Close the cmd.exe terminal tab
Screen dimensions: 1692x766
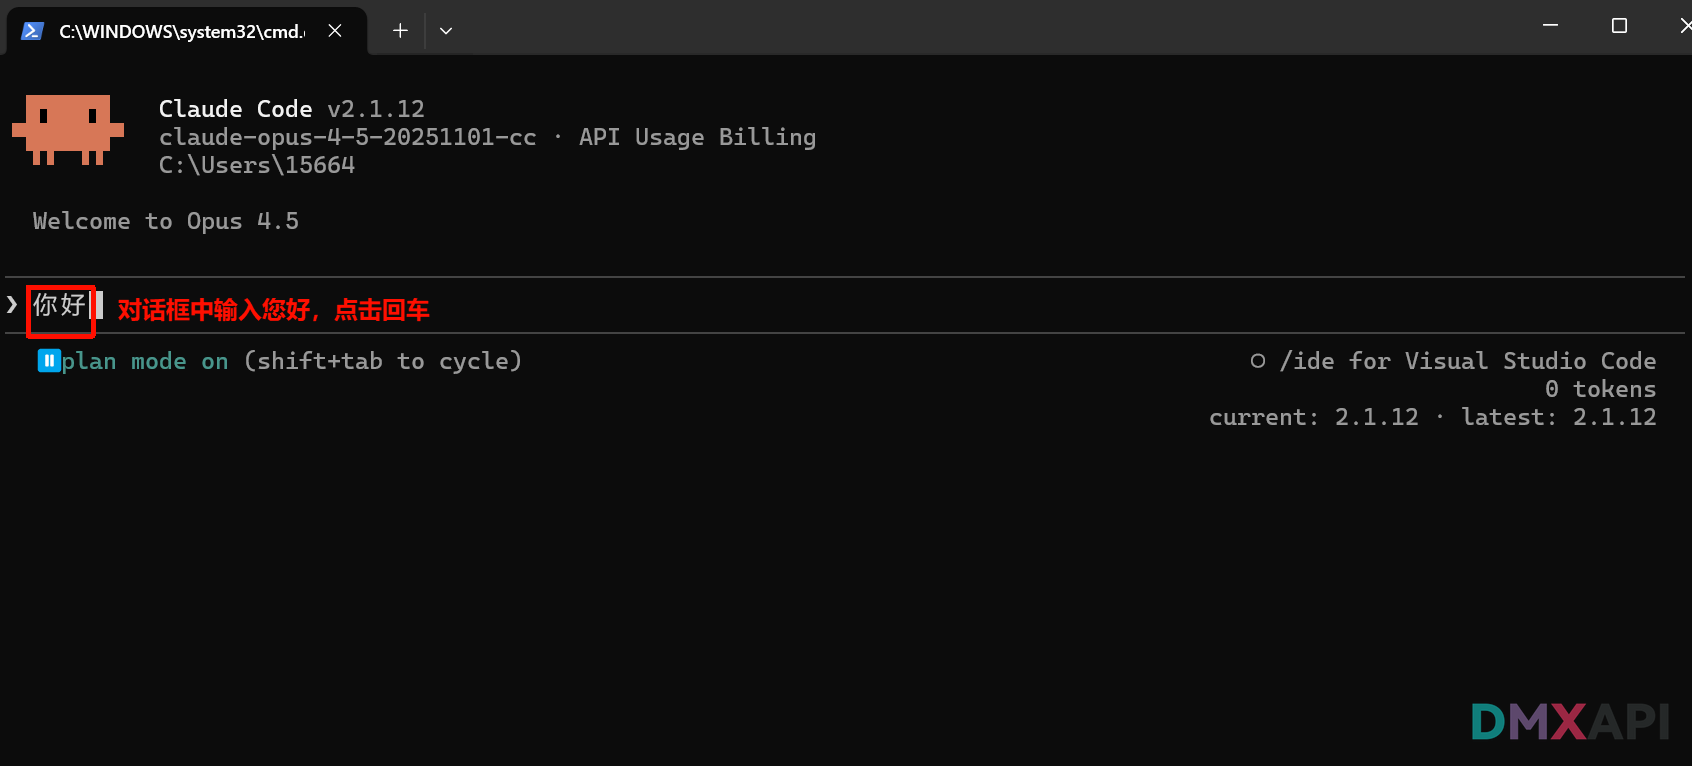[x=335, y=31]
